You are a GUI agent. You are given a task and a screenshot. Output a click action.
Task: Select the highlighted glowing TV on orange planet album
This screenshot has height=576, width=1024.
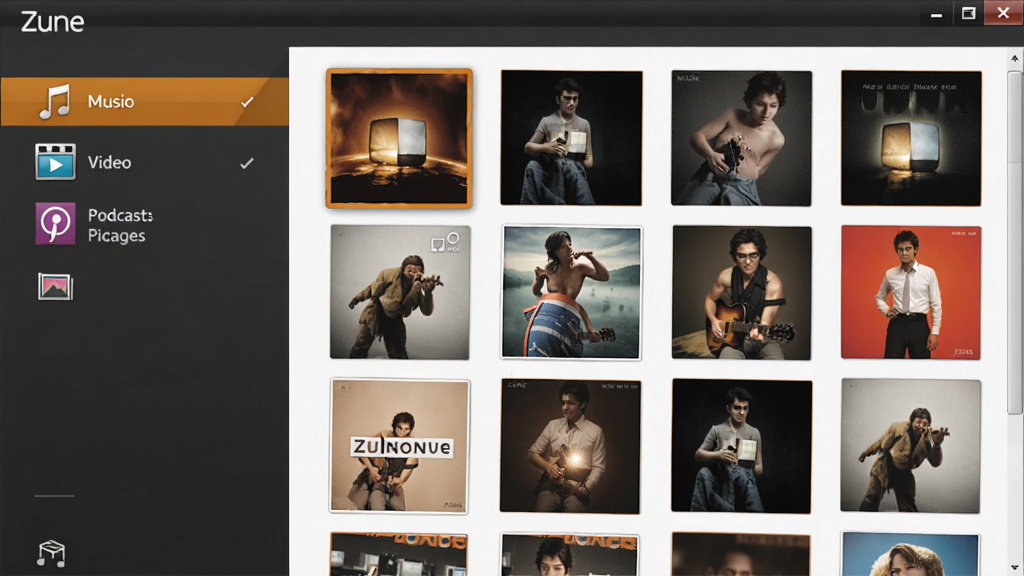(399, 138)
